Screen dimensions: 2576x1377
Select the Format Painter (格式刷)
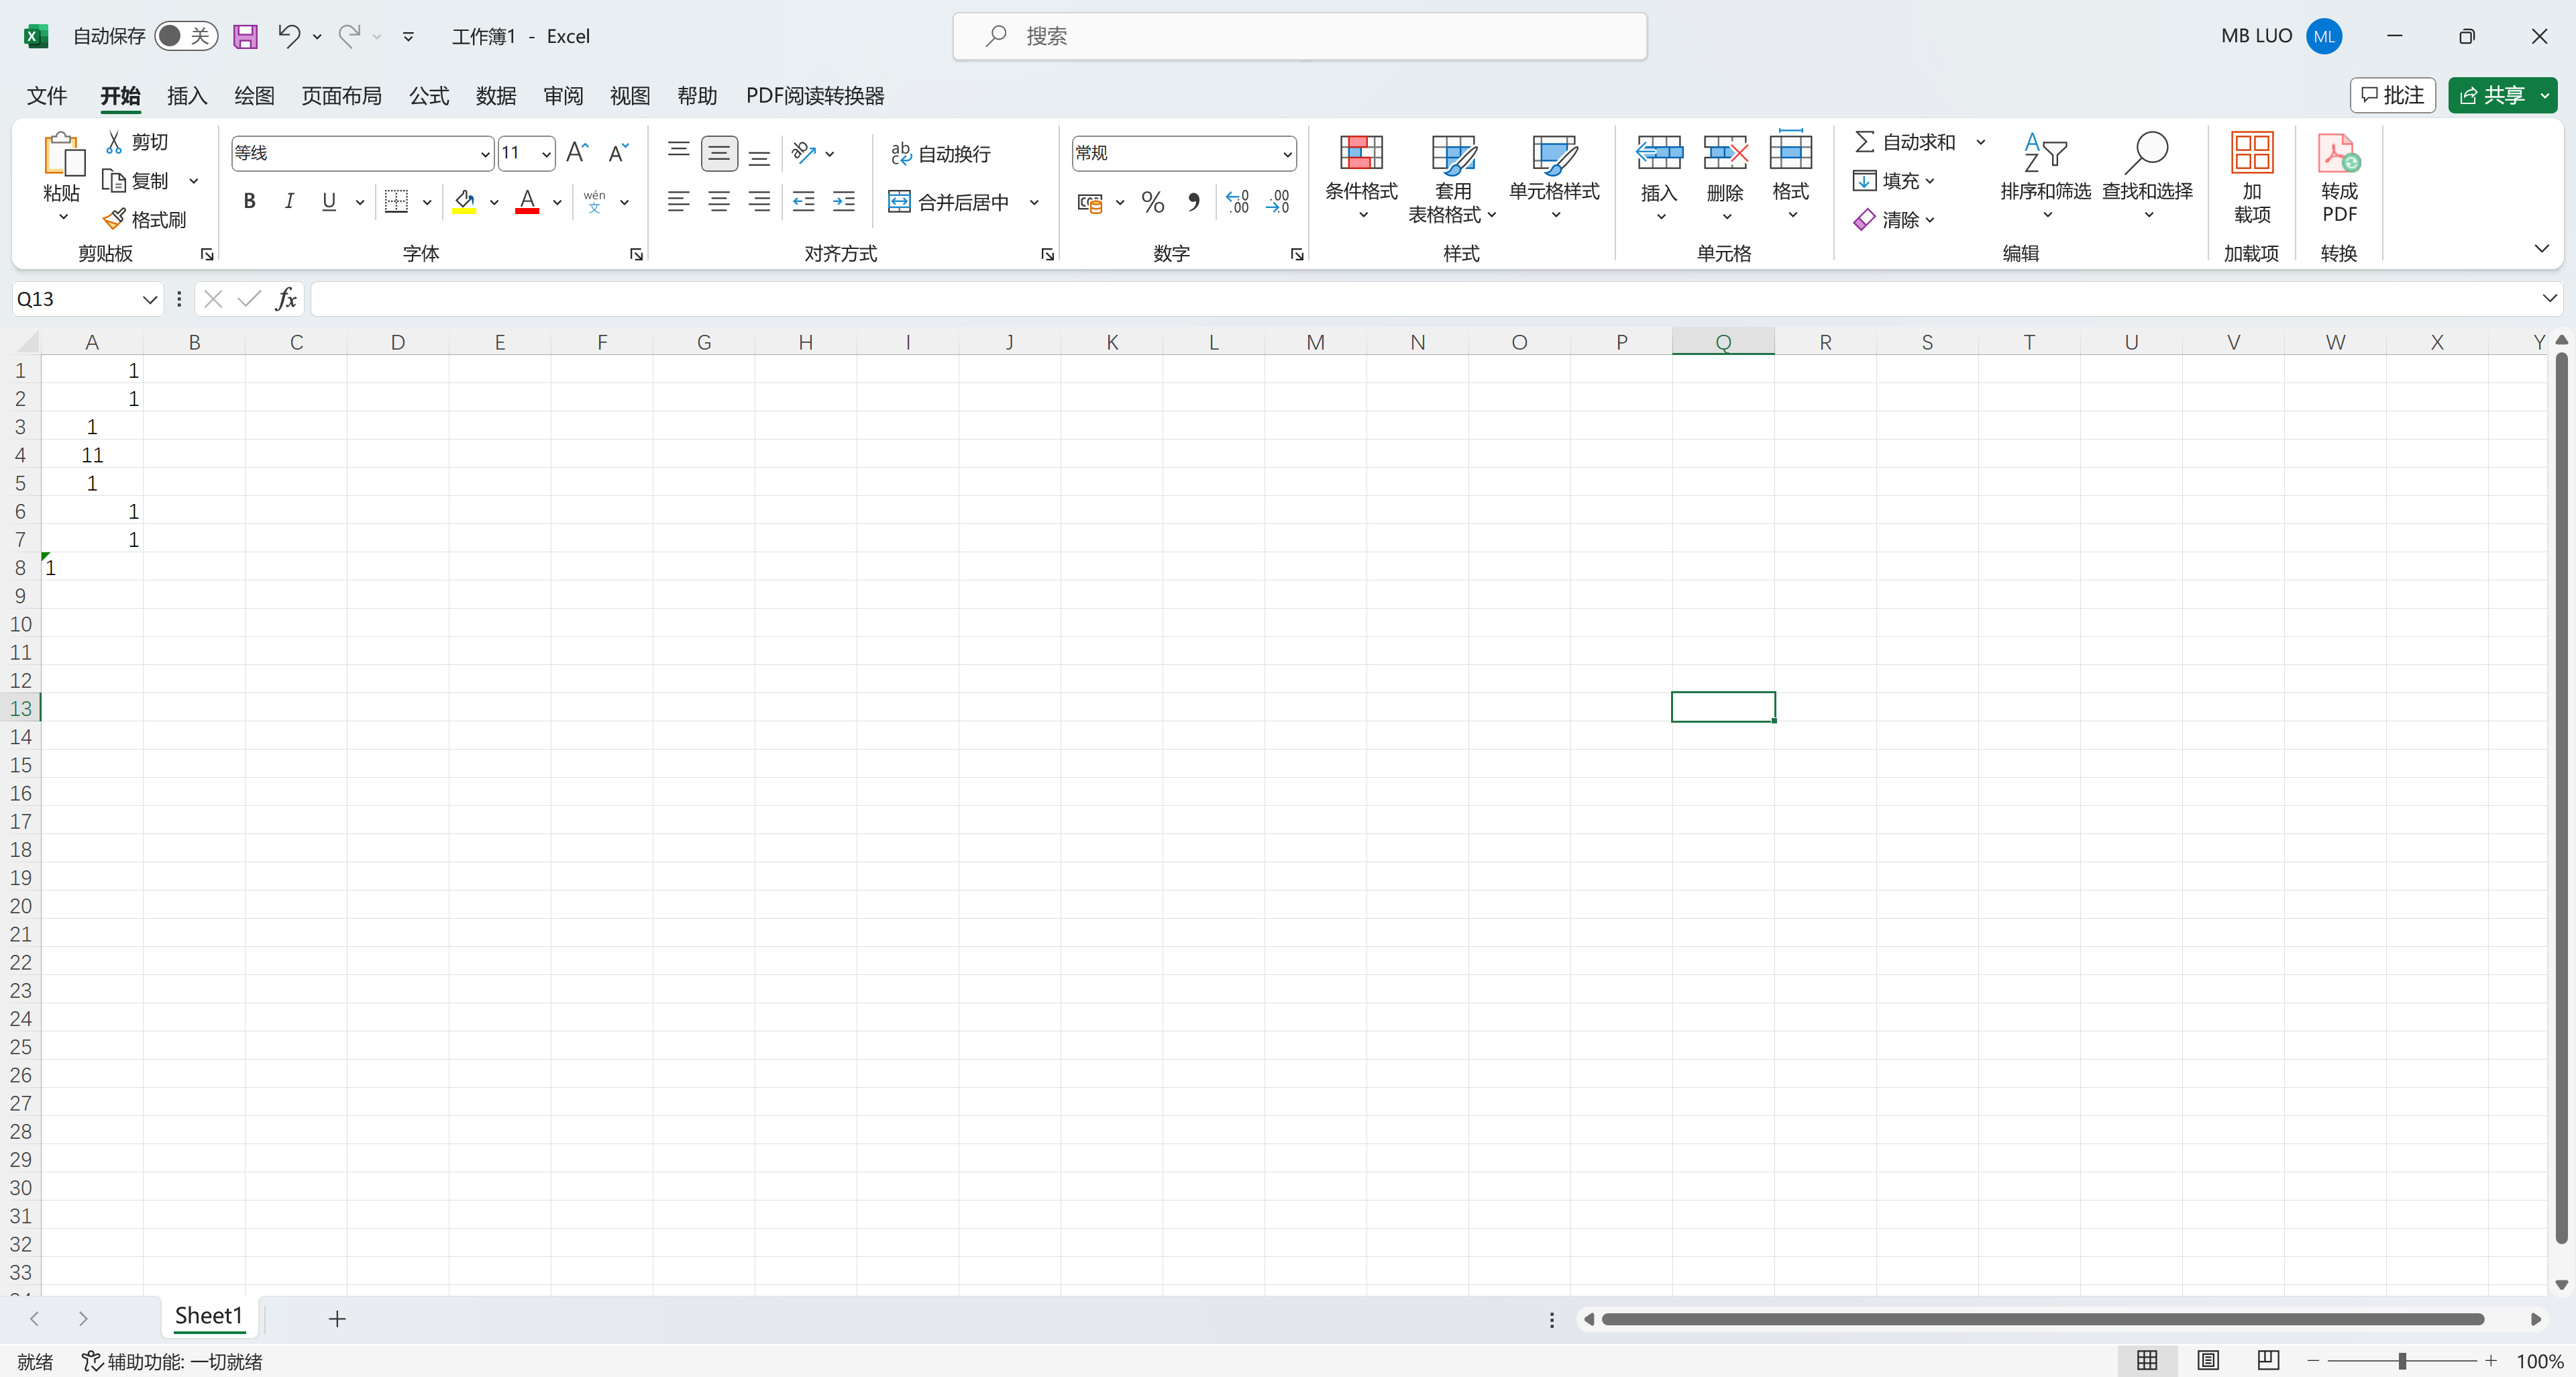coord(145,220)
